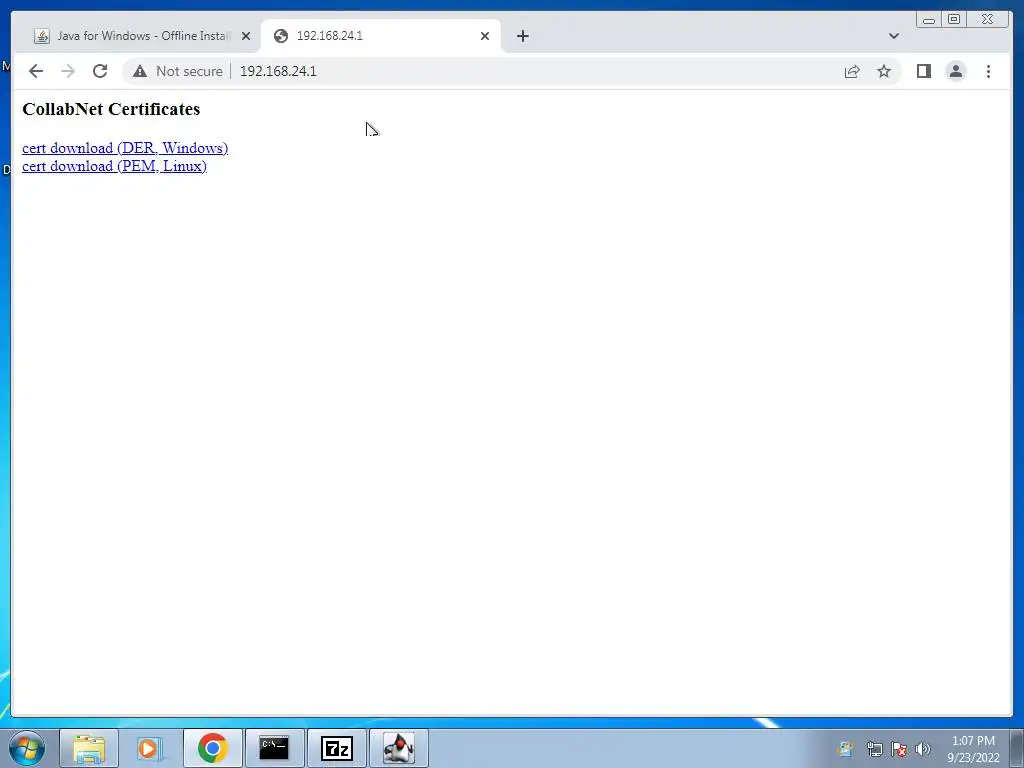Open the Chrome three-dot menu
This screenshot has width=1024, height=768.
click(x=988, y=71)
